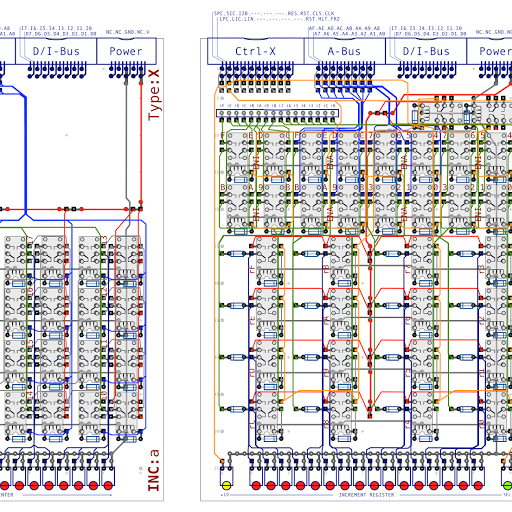Click the A-Bus connector label
512x512 pixels.
(344, 51)
